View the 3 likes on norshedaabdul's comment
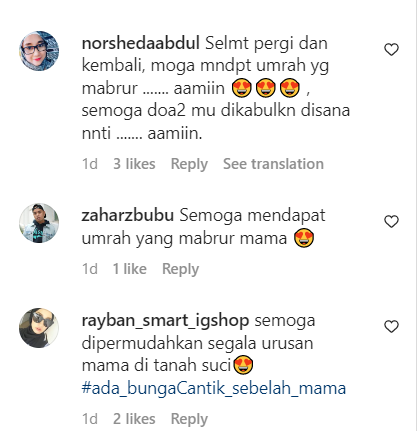This screenshot has width=418, height=431. (x=134, y=164)
